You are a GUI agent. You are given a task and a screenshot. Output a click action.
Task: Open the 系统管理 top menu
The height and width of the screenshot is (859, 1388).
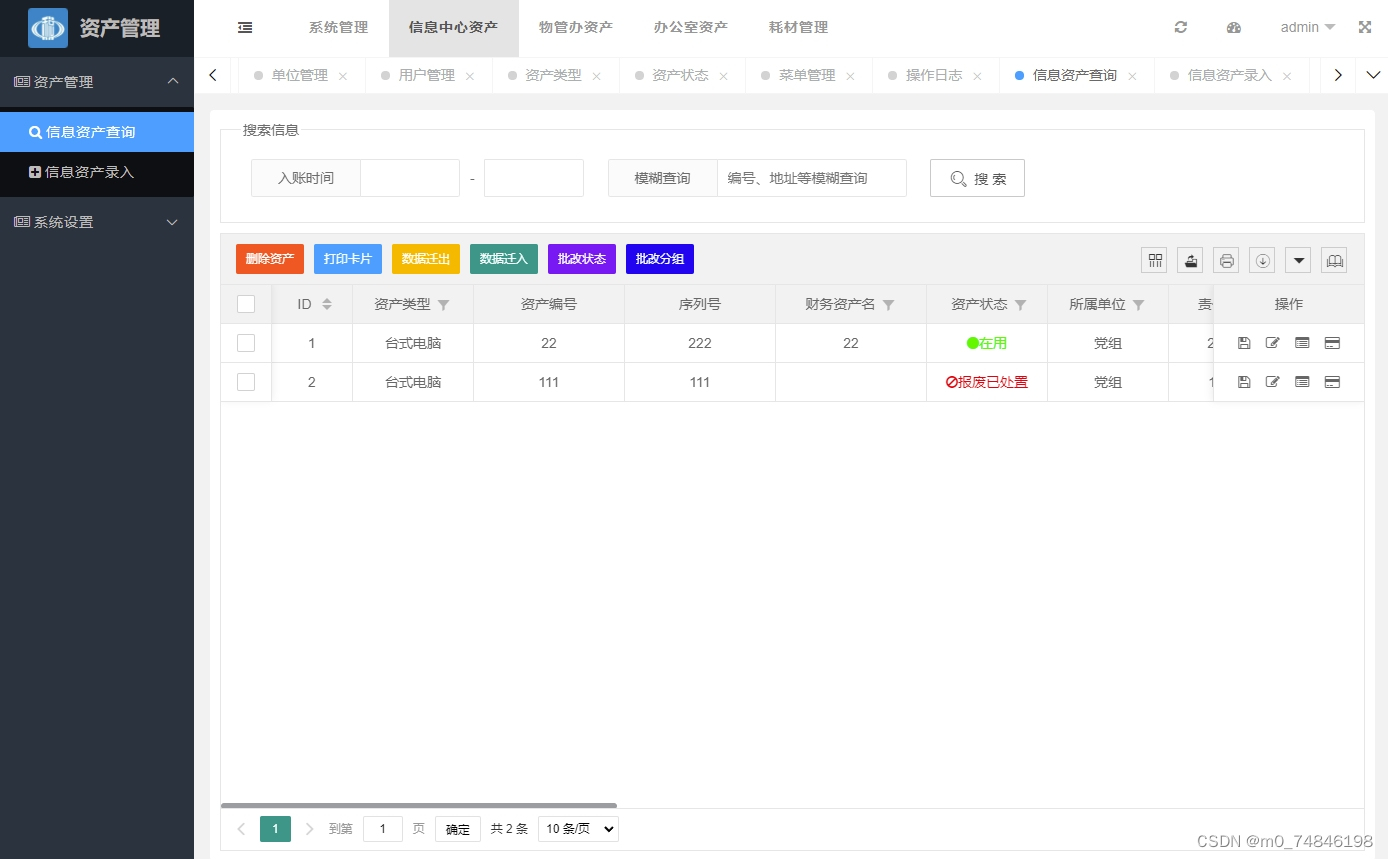(338, 28)
